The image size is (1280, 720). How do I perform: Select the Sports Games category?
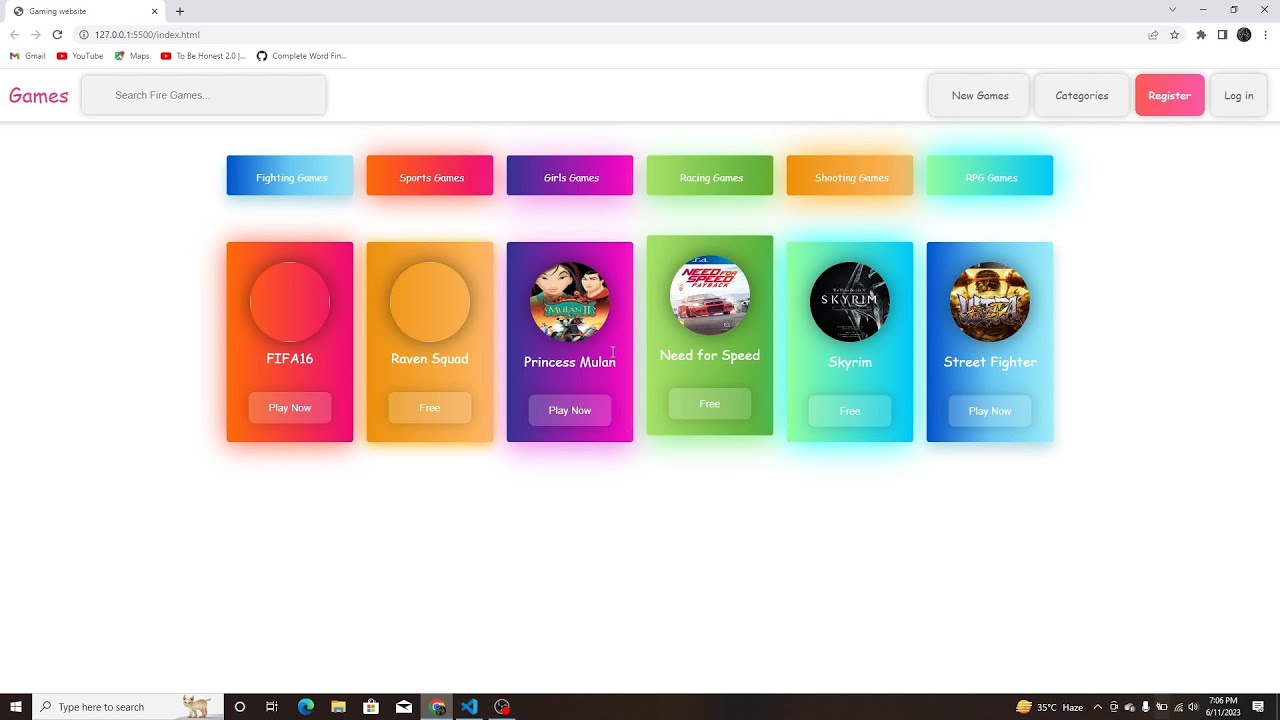tap(430, 176)
